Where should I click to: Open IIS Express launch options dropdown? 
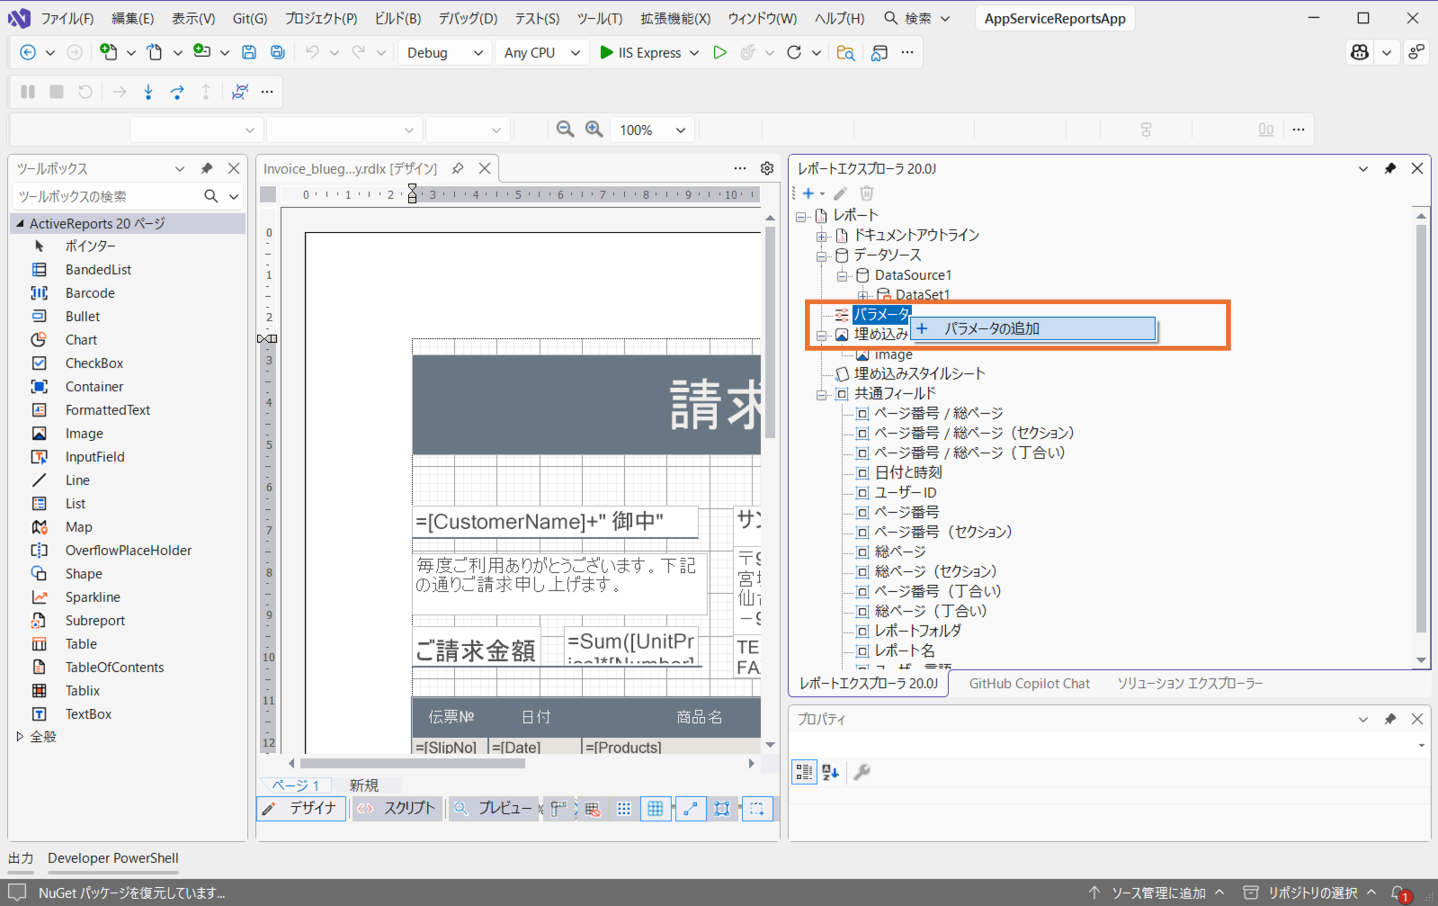point(694,53)
